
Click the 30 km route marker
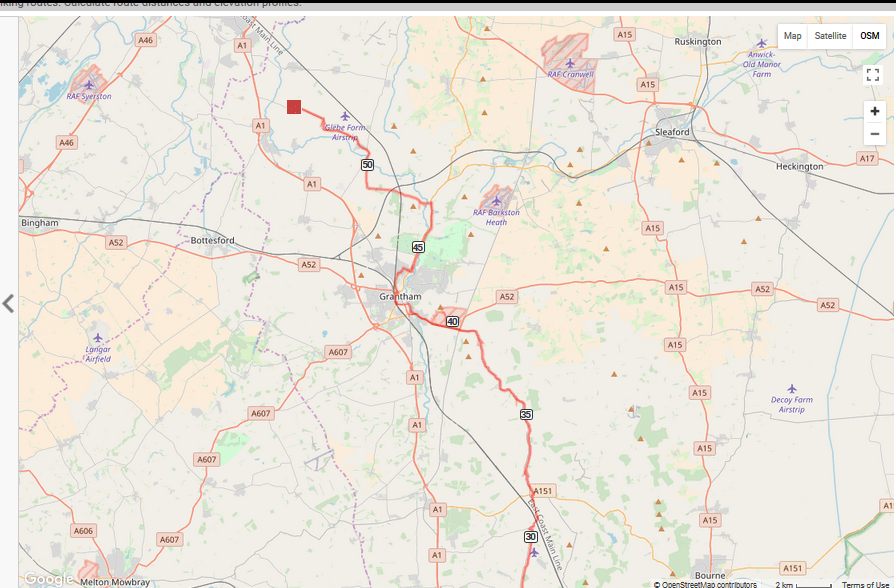click(x=530, y=537)
